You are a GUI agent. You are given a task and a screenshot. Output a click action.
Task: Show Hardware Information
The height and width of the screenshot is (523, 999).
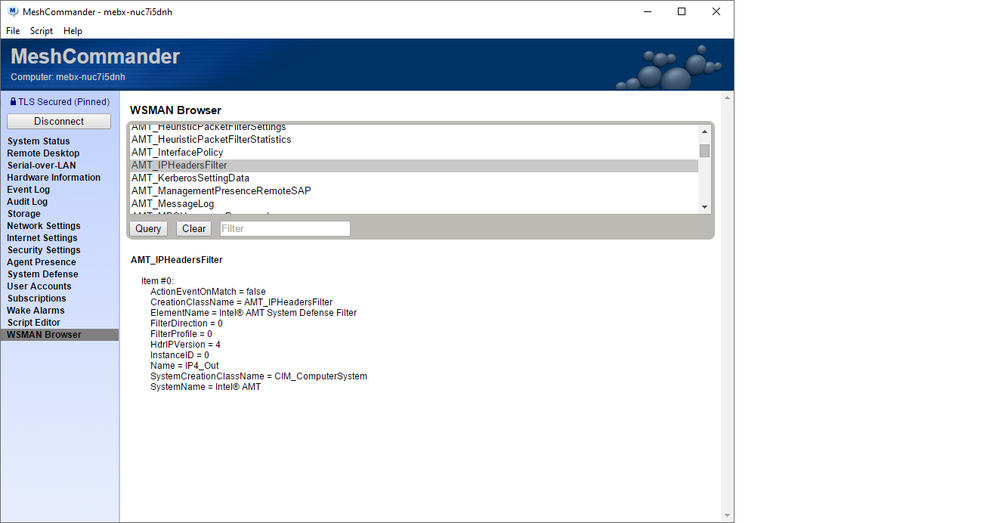point(54,178)
